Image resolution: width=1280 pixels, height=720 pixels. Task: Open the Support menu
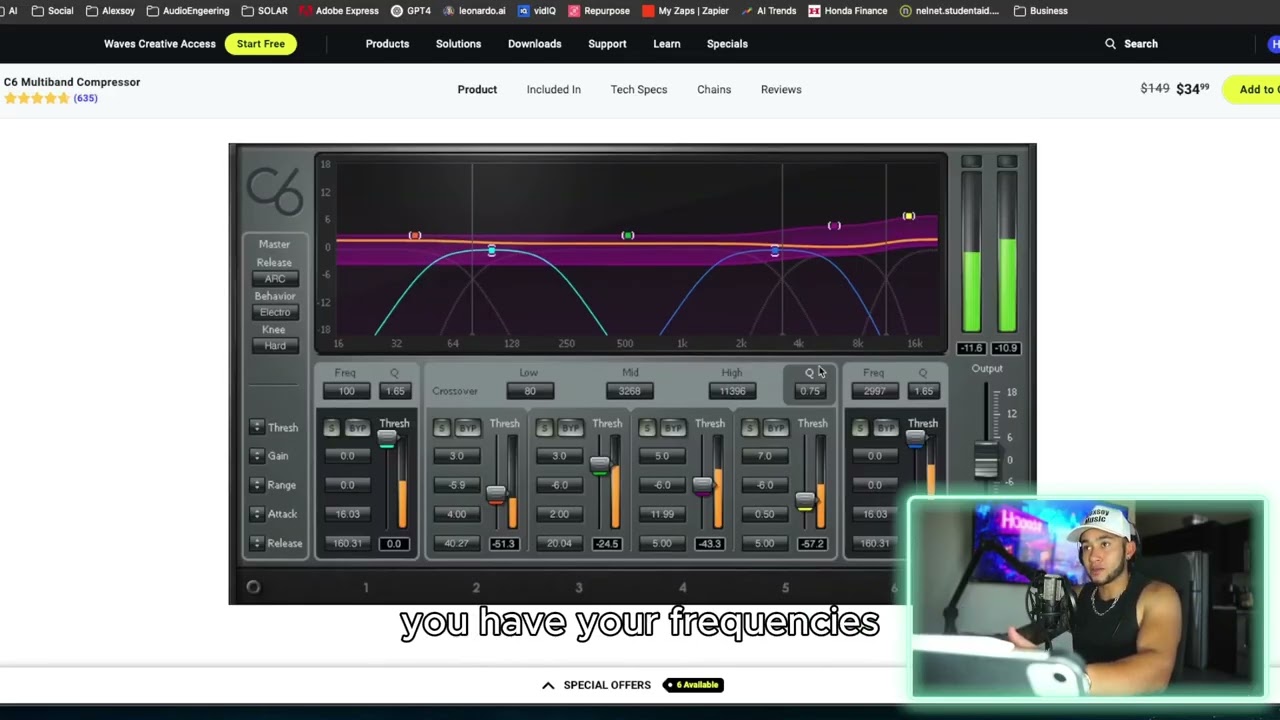607,44
